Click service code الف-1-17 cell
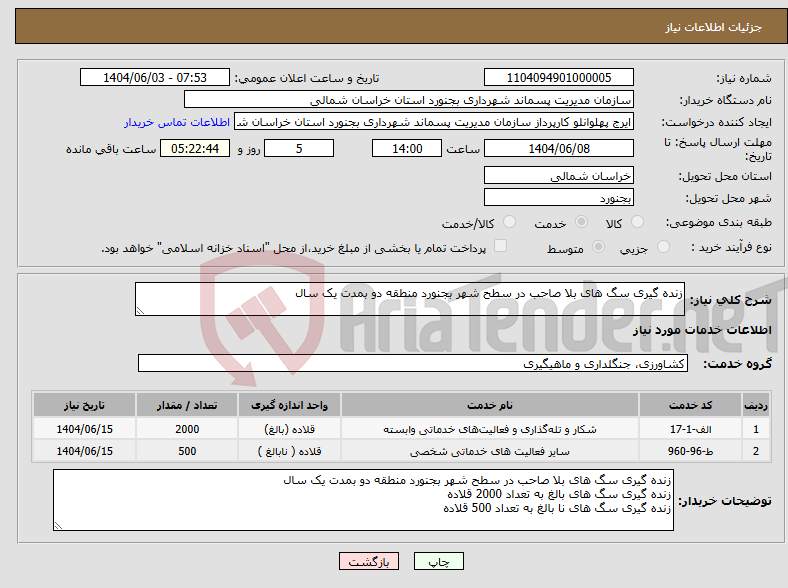The height and width of the screenshot is (588, 788). (x=691, y=429)
